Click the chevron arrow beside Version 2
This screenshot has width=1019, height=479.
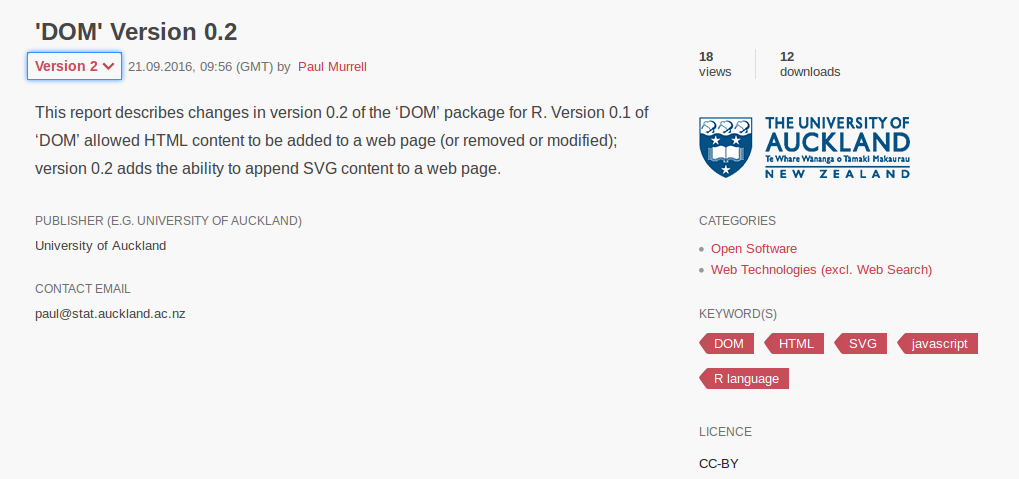[109, 67]
